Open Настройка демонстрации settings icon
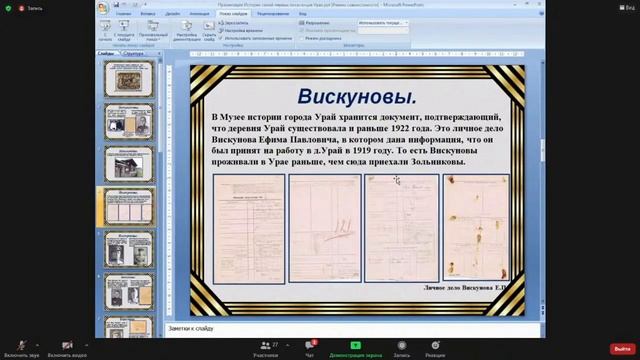This screenshot has width=640, height=360. 187,30
